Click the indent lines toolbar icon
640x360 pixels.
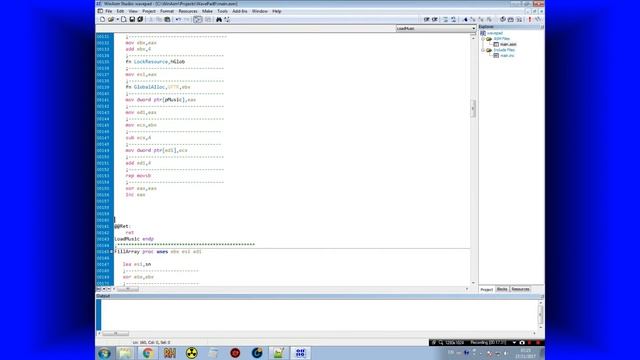pyautogui.click(x=445, y=20)
